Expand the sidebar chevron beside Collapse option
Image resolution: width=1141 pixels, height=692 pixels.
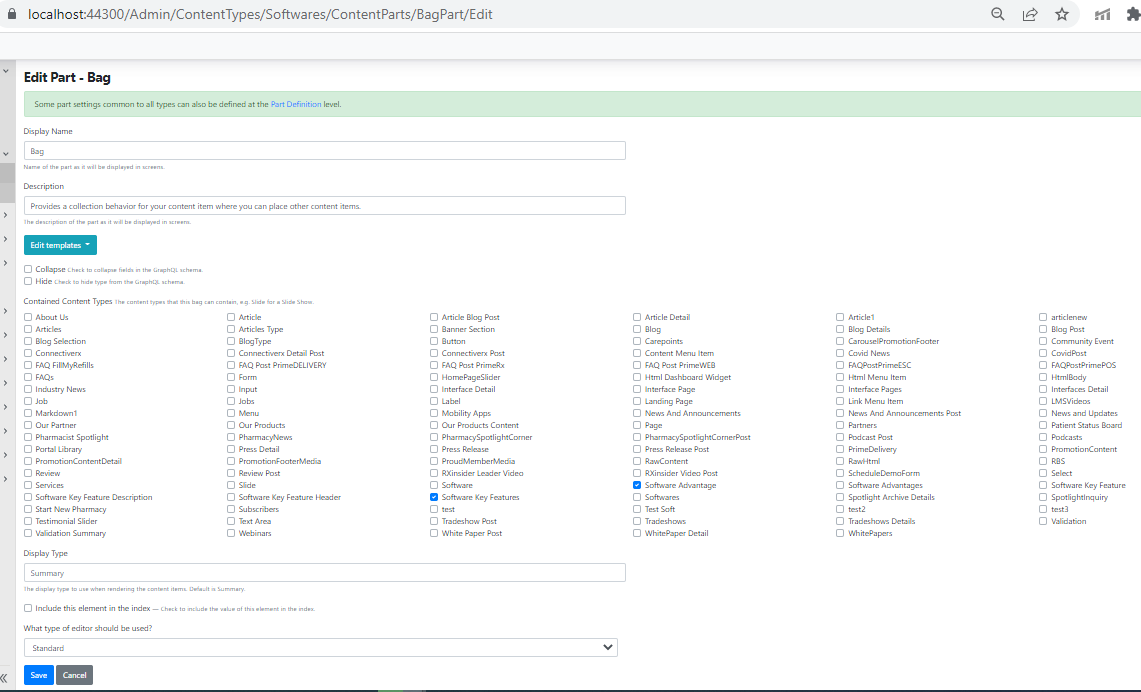pos(5,263)
